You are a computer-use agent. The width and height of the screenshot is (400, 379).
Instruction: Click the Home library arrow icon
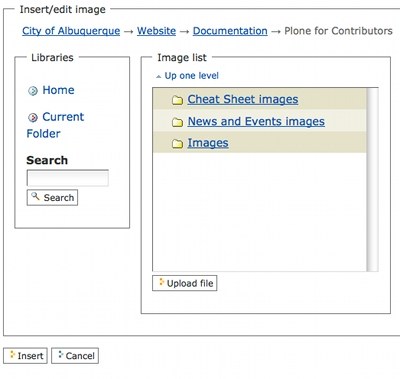point(33,91)
